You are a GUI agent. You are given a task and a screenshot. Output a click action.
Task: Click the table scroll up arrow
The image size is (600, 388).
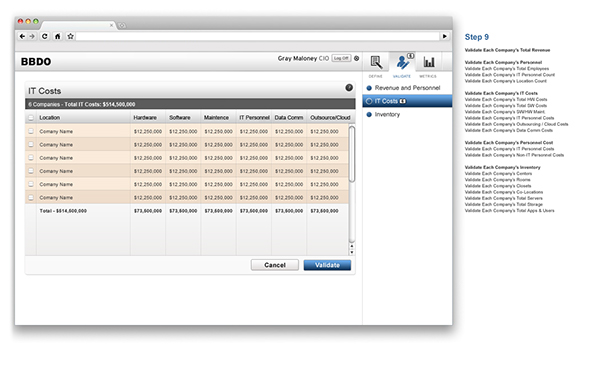pos(352,246)
